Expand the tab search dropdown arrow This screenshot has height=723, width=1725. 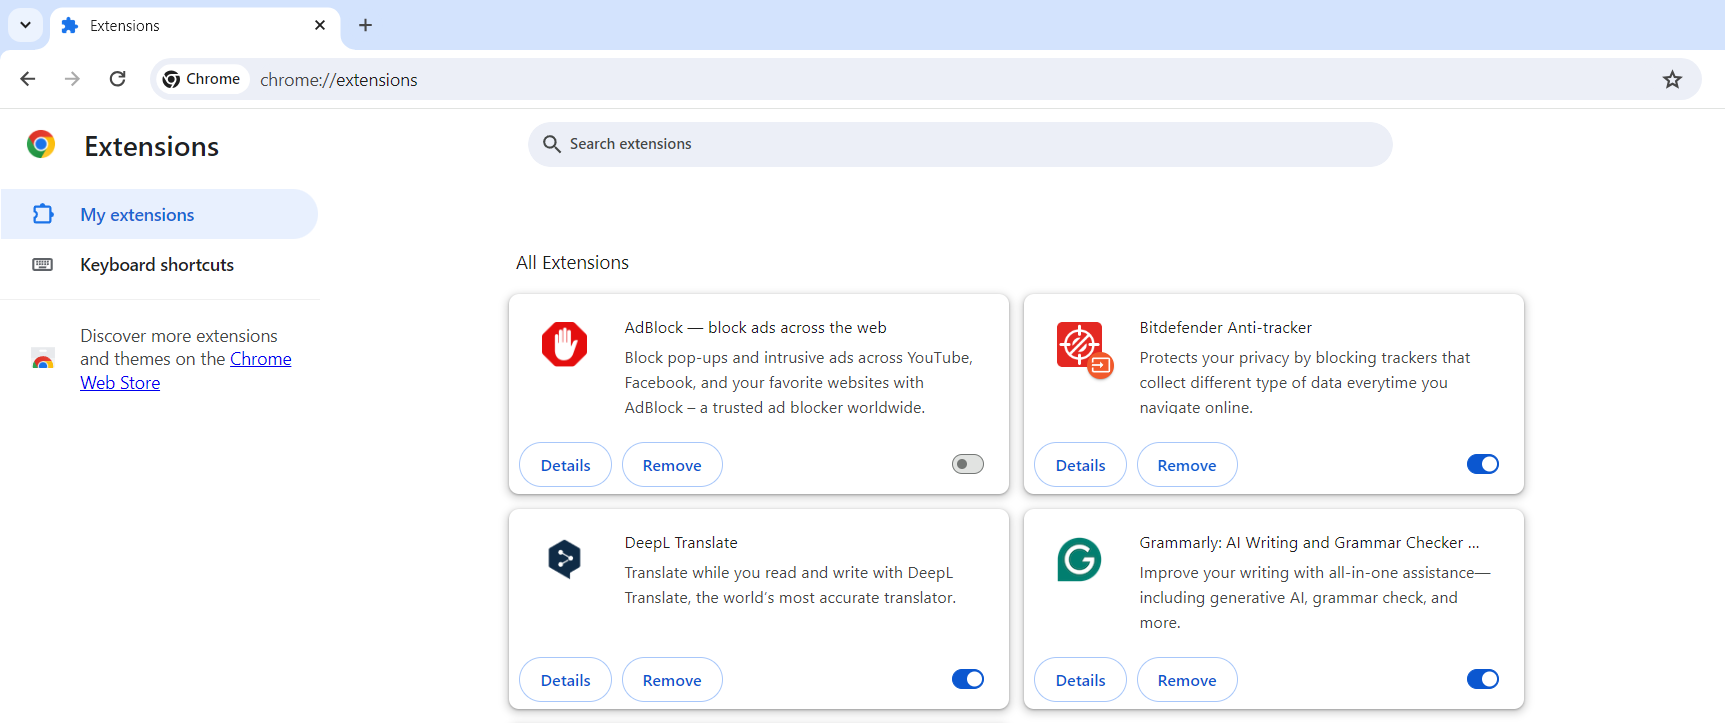point(25,25)
